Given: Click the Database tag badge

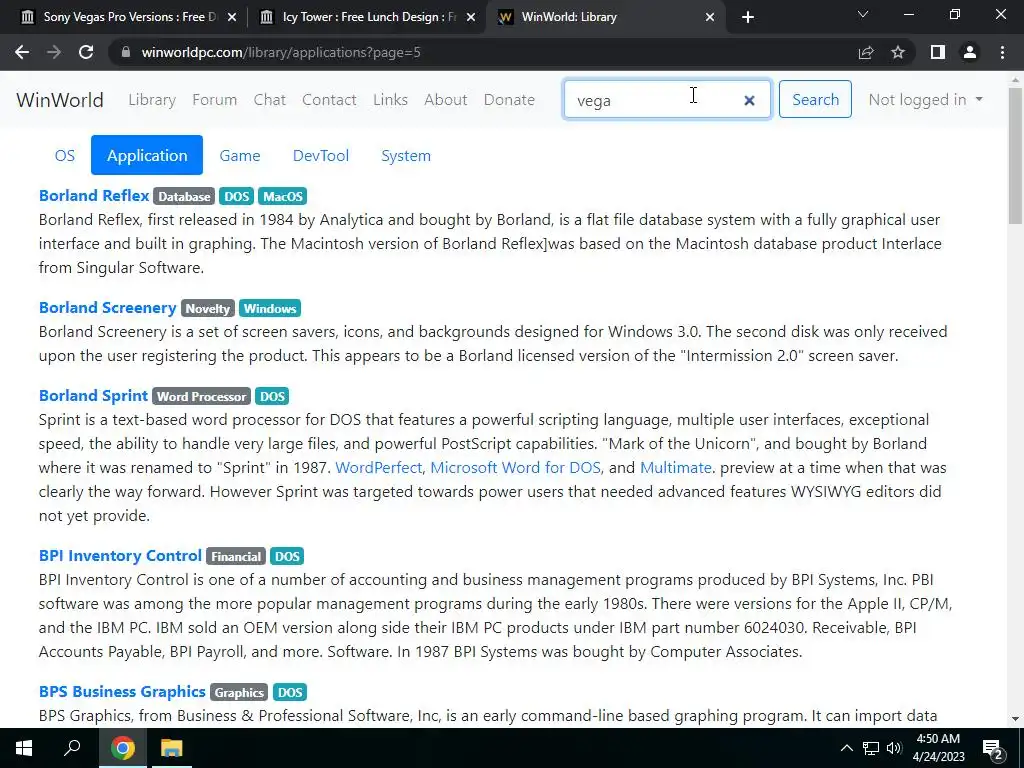Looking at the screenshot, I should click(x=184, y=197).
